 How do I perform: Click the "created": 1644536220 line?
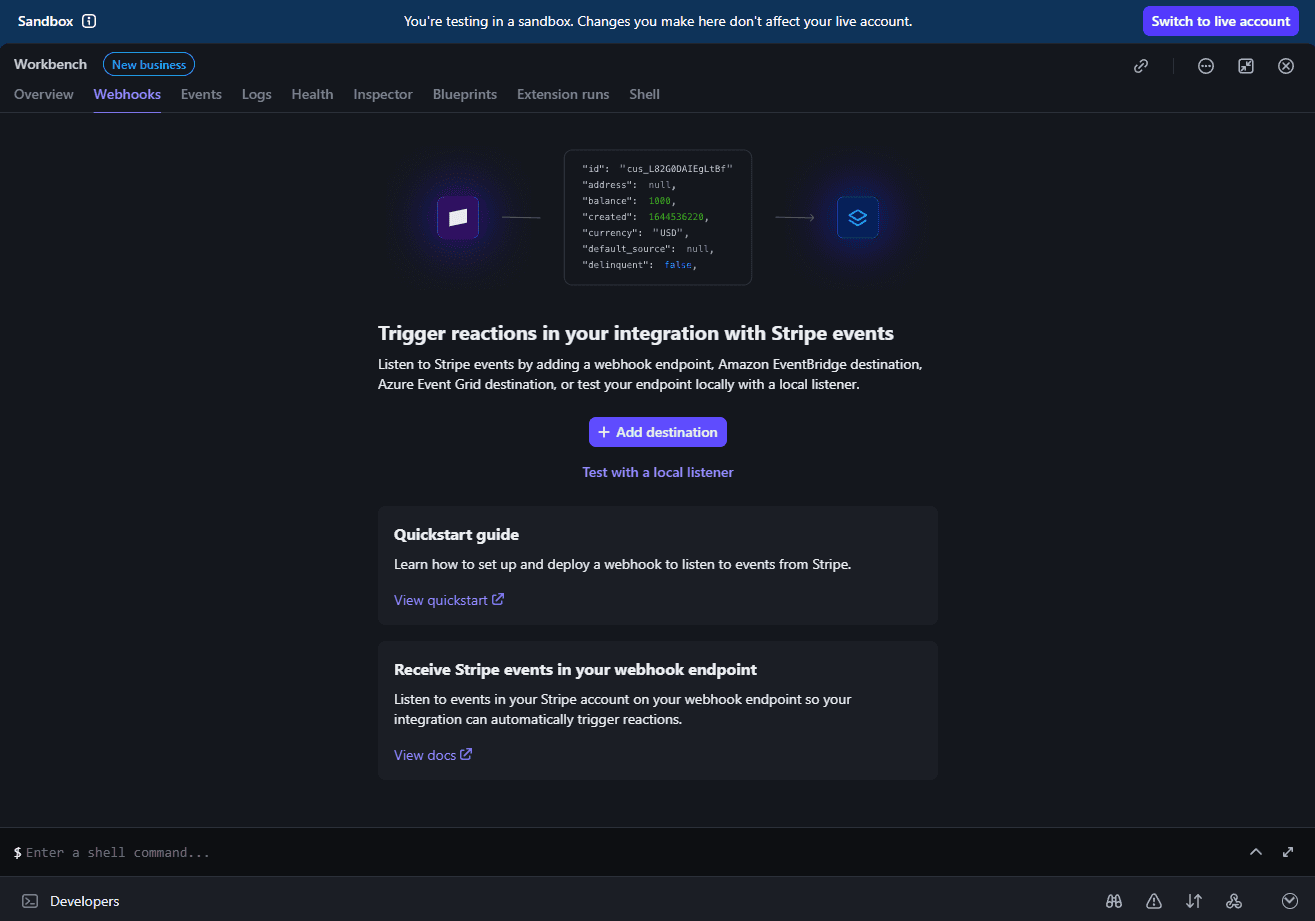645,216
